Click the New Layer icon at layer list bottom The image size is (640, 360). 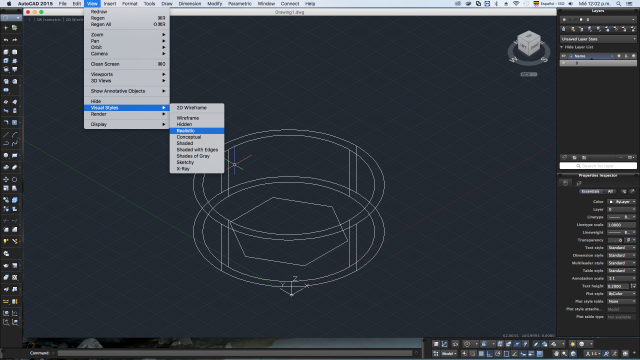coord(564,158)
